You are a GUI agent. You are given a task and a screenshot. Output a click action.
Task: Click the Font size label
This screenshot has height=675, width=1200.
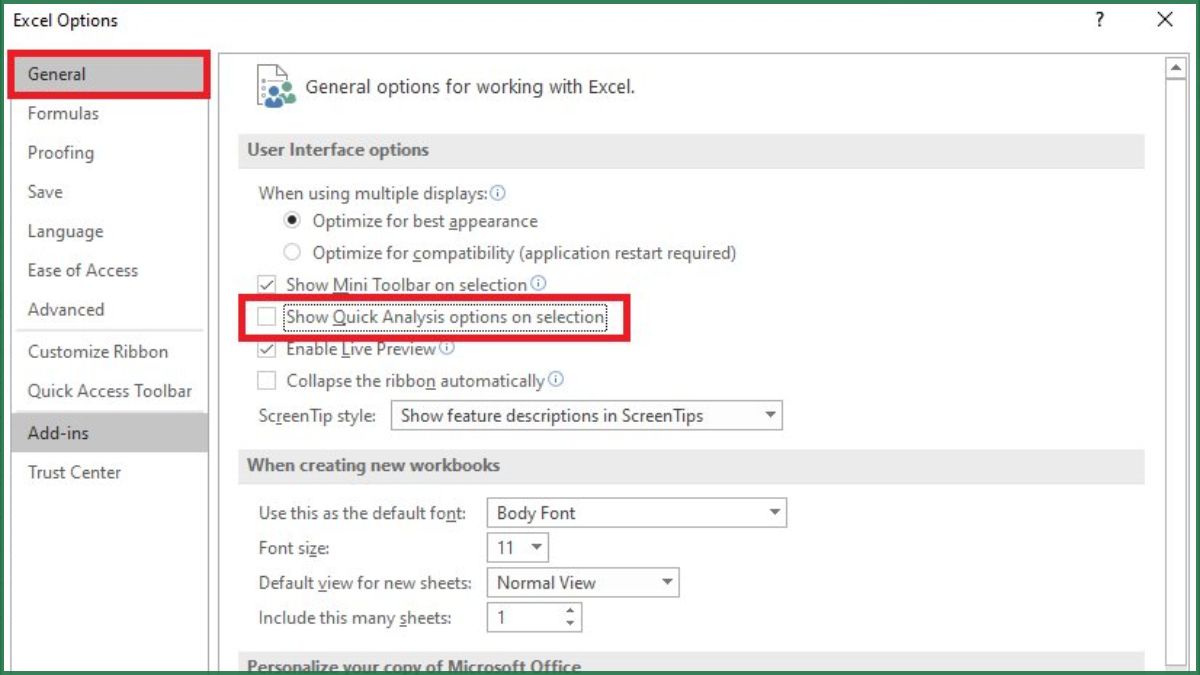(293, 548)
